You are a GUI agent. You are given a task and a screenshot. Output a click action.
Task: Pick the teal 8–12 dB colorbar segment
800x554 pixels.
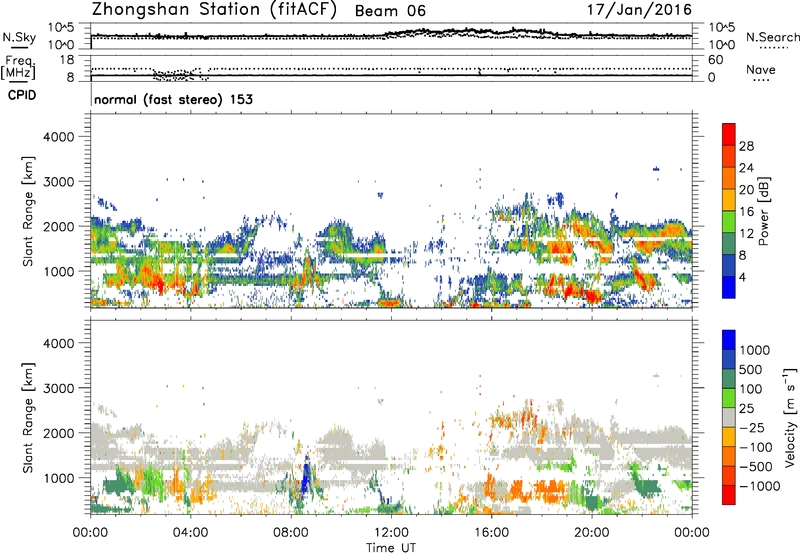729,243
